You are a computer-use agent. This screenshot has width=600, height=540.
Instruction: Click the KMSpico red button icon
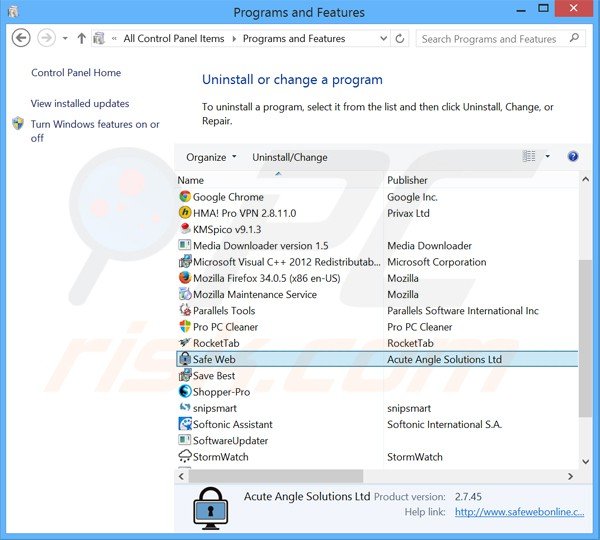tap(185, 229)
